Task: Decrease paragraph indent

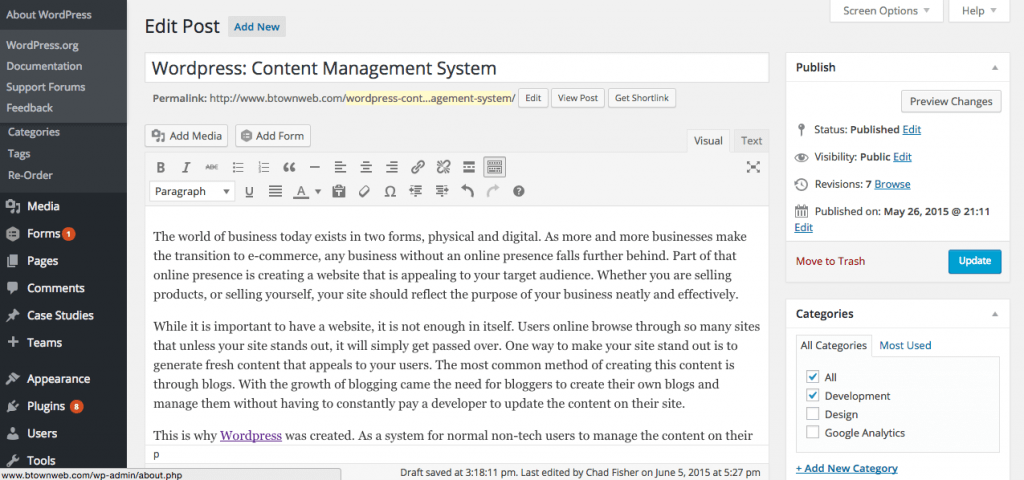Action: click(x=416, y=191)
